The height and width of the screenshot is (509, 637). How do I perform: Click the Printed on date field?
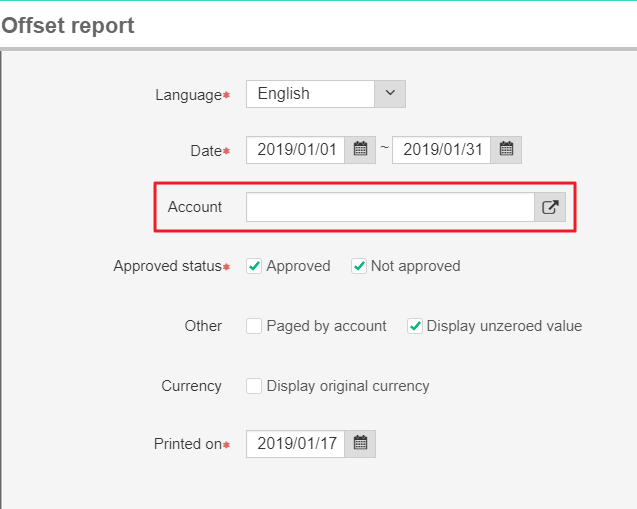[x=296, y=443]
